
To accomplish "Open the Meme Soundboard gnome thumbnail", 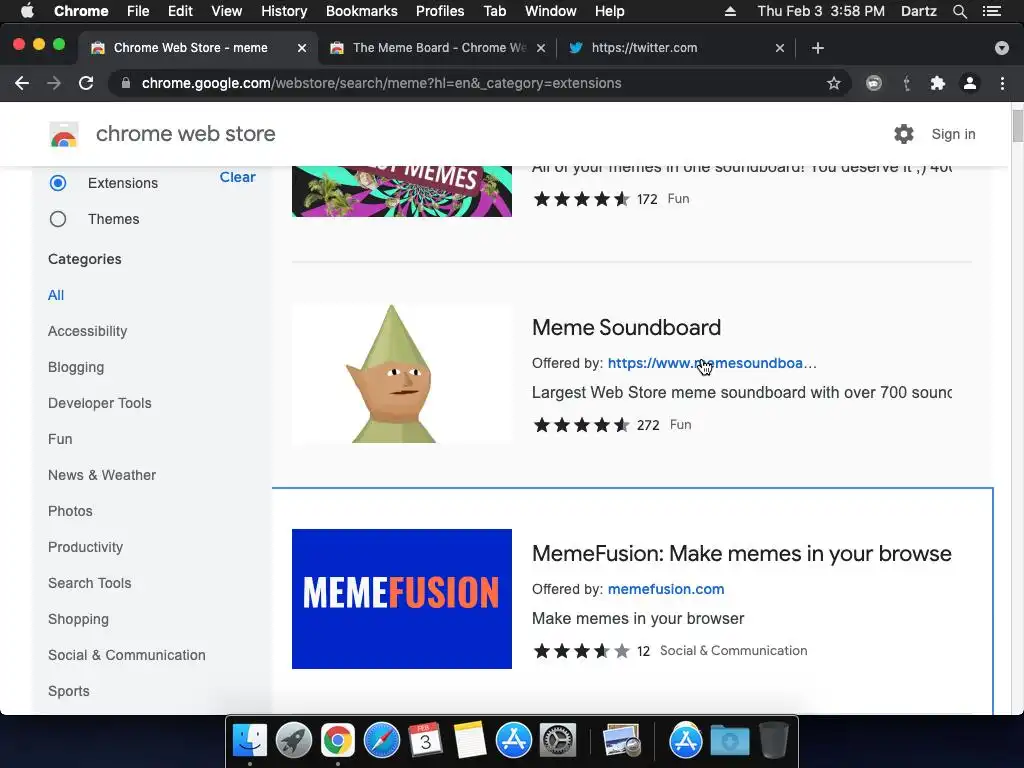I will (402, 373).
